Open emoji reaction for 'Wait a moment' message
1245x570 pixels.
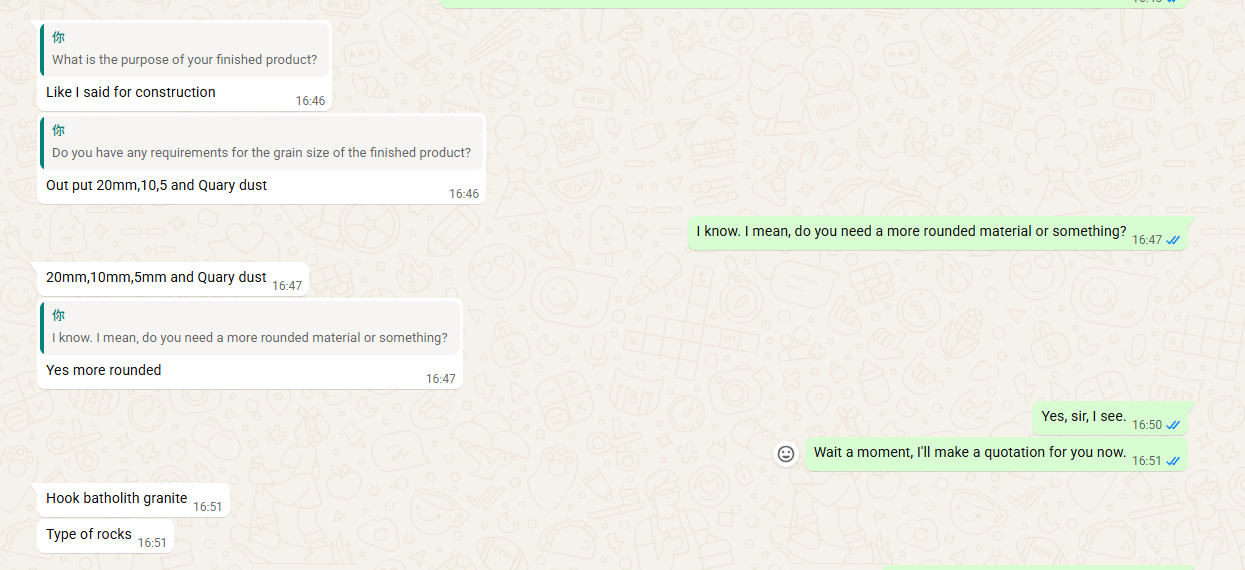[786, 454]
